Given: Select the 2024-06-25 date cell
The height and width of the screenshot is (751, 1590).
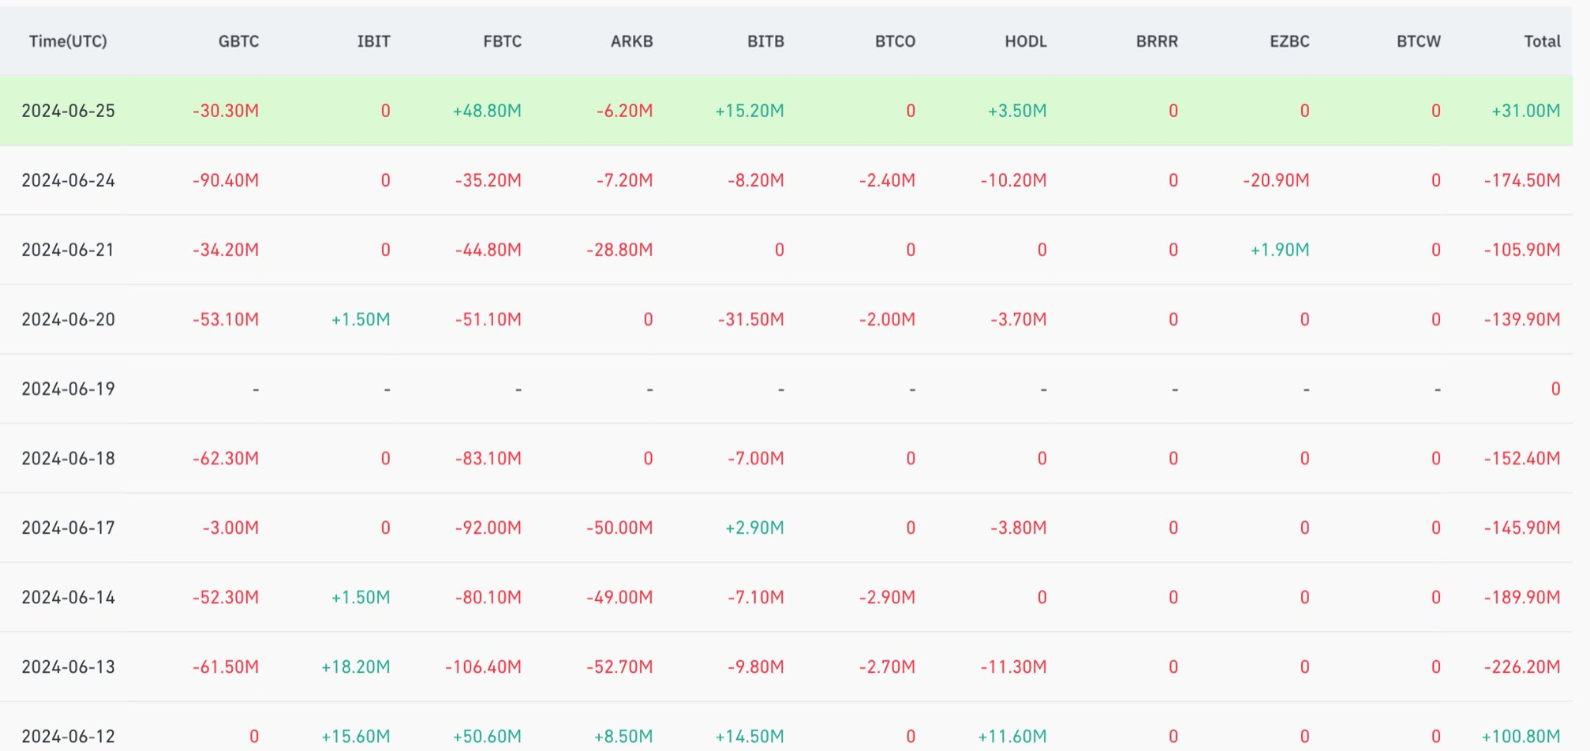Looking at the screenshot, I should [x=68, y=111].
